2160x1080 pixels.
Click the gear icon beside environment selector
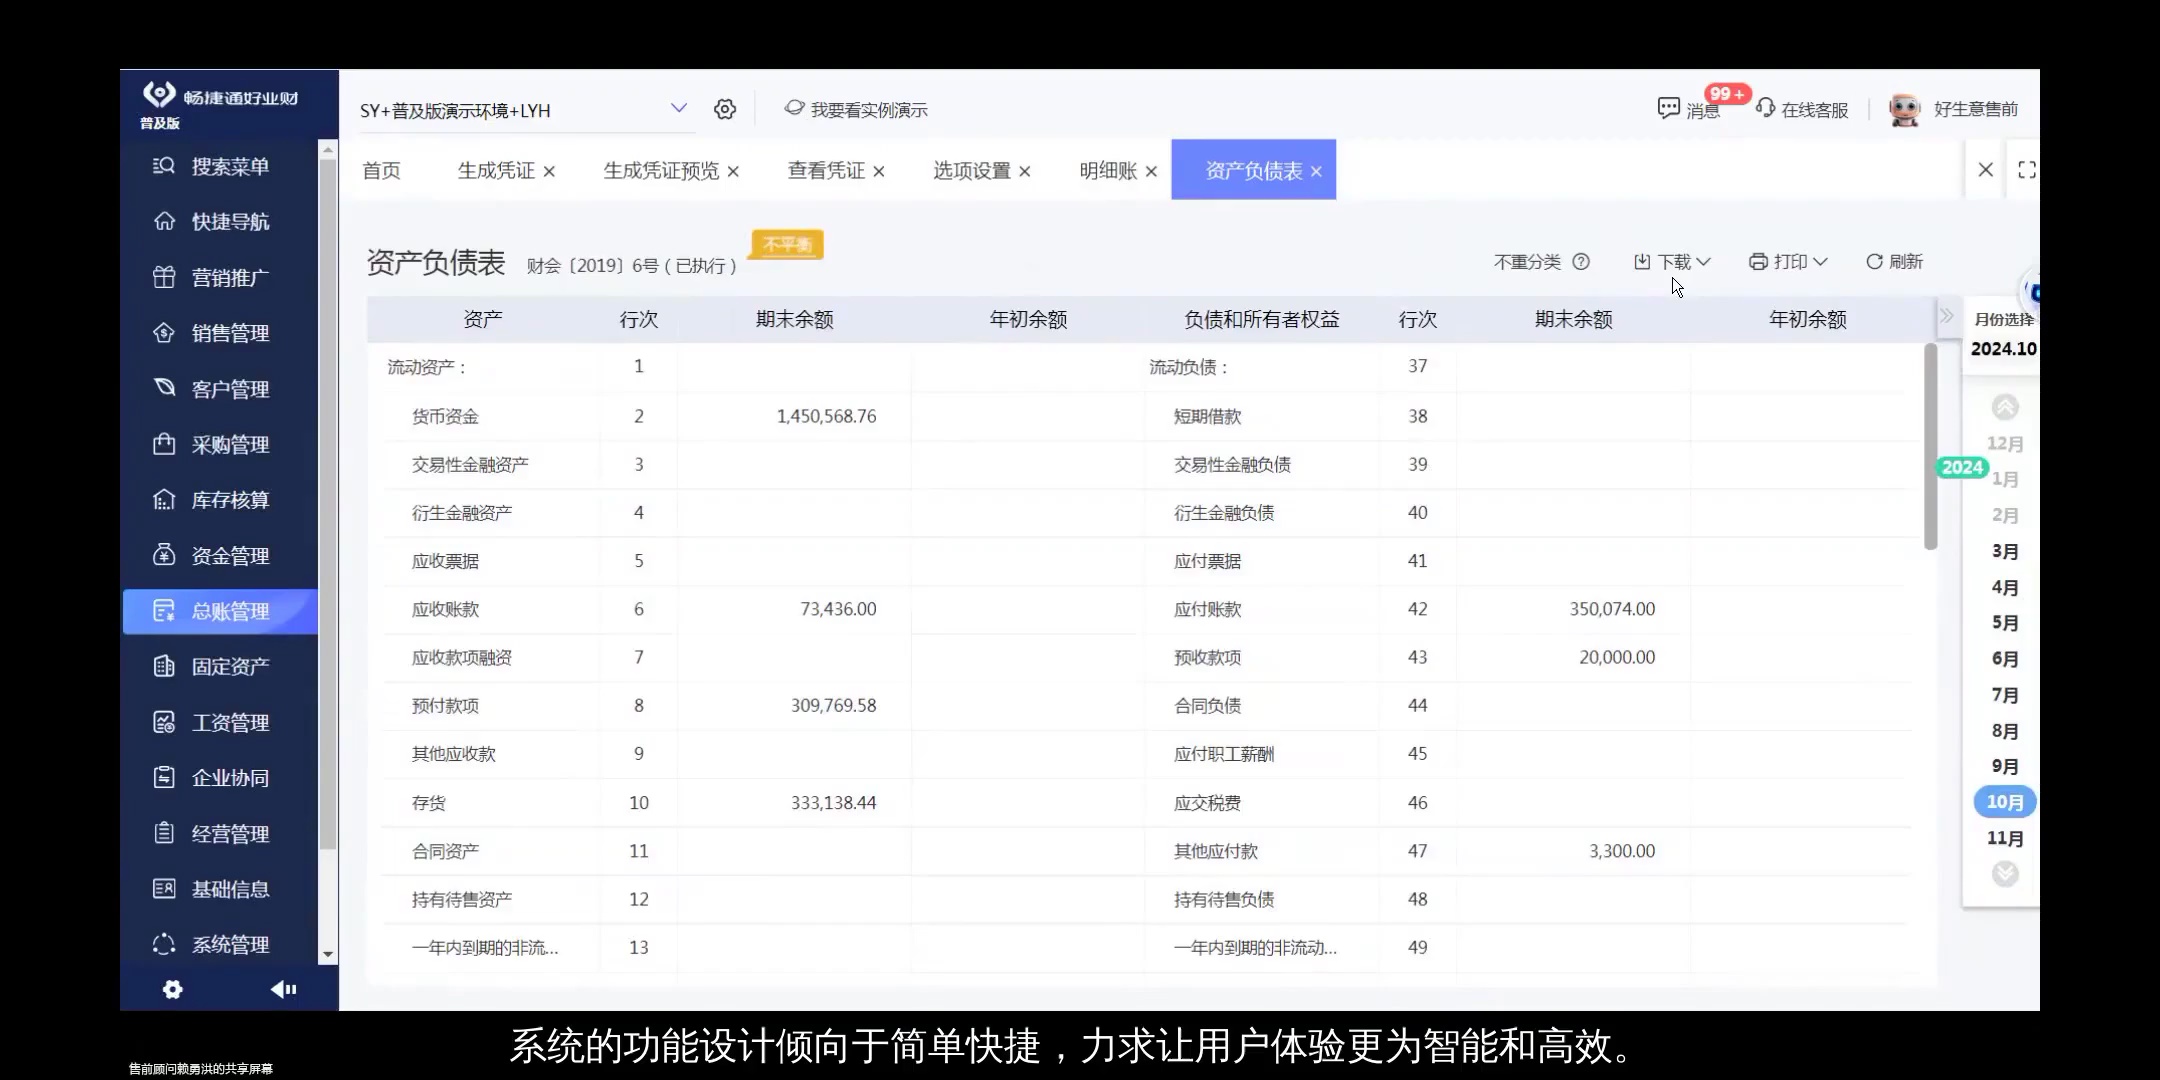coord(725,109)
